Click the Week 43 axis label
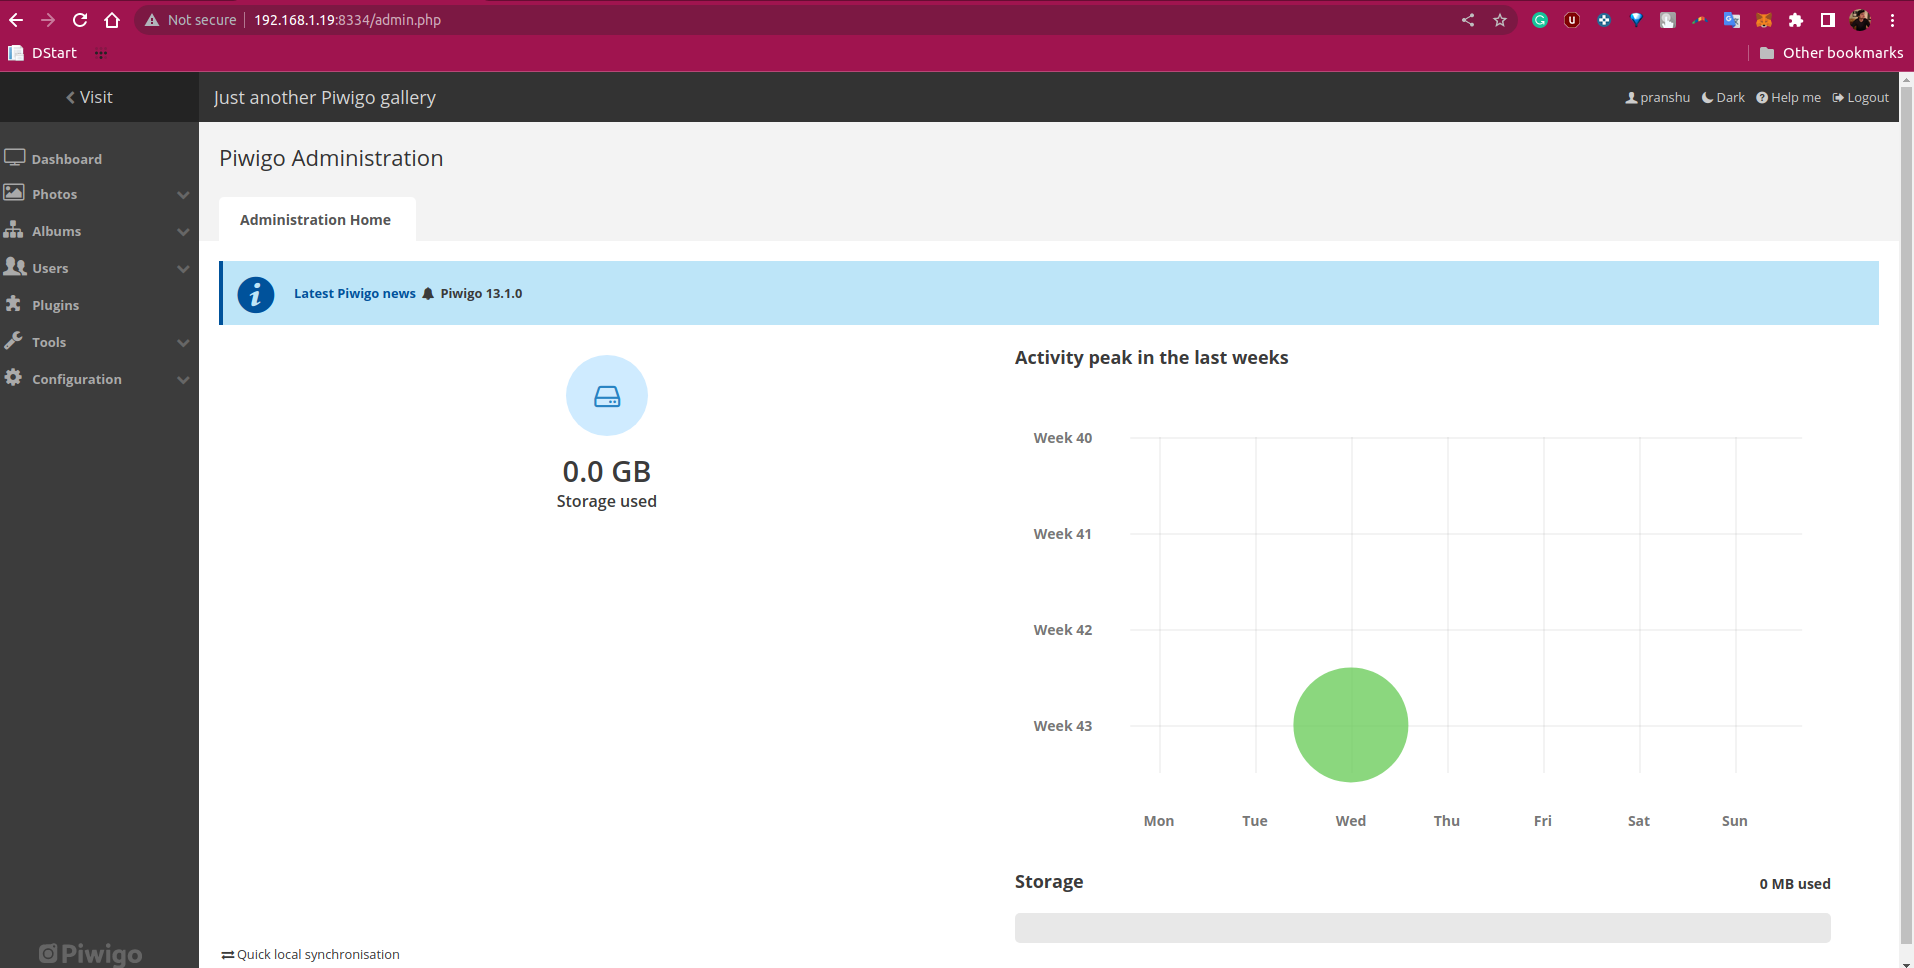 pos(1063,726)
